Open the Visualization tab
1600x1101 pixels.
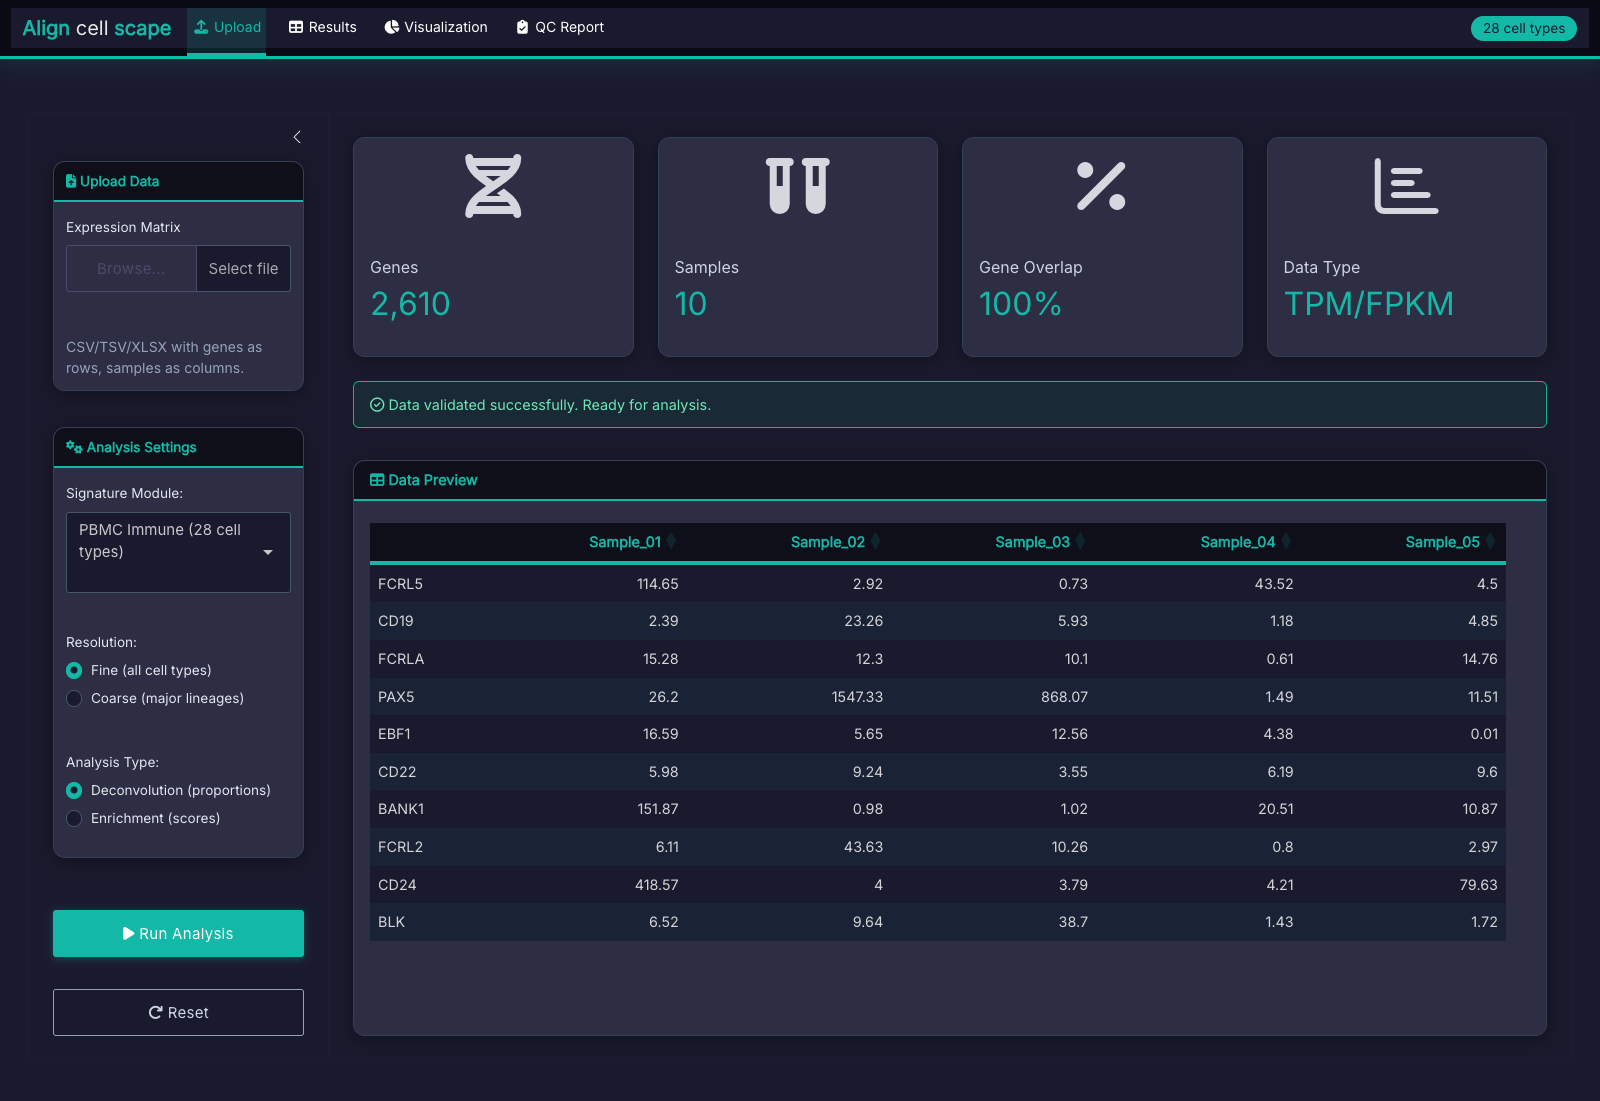(x=436, y=27)
